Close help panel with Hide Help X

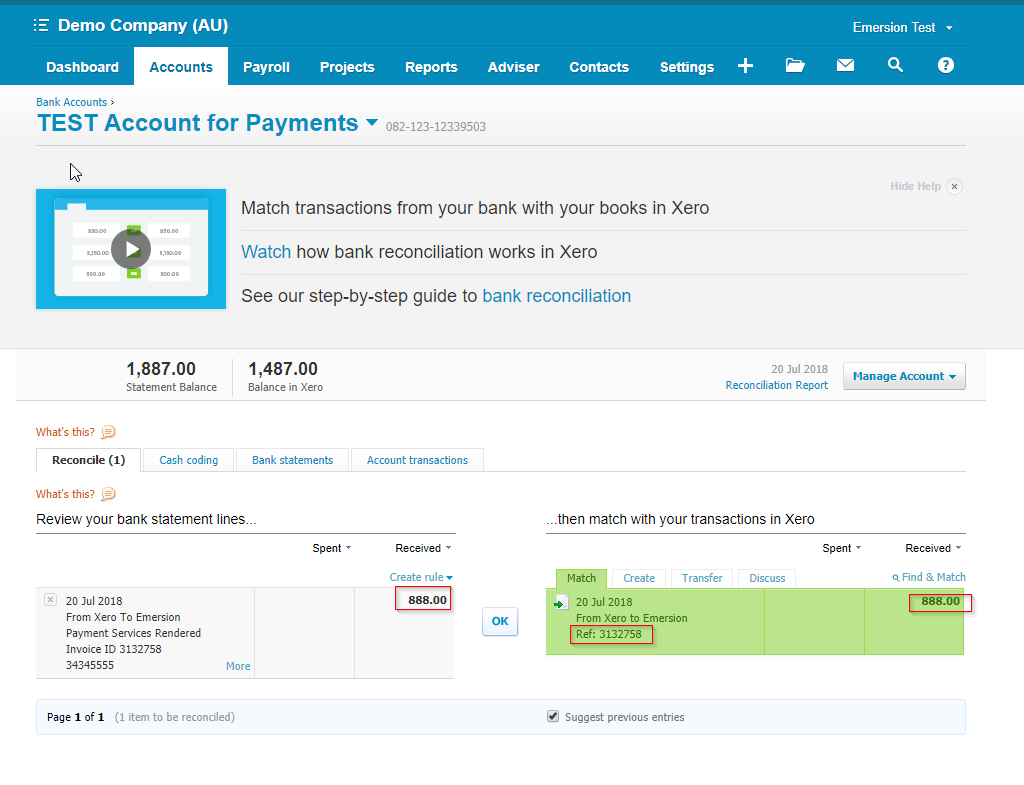pos(954,186)
